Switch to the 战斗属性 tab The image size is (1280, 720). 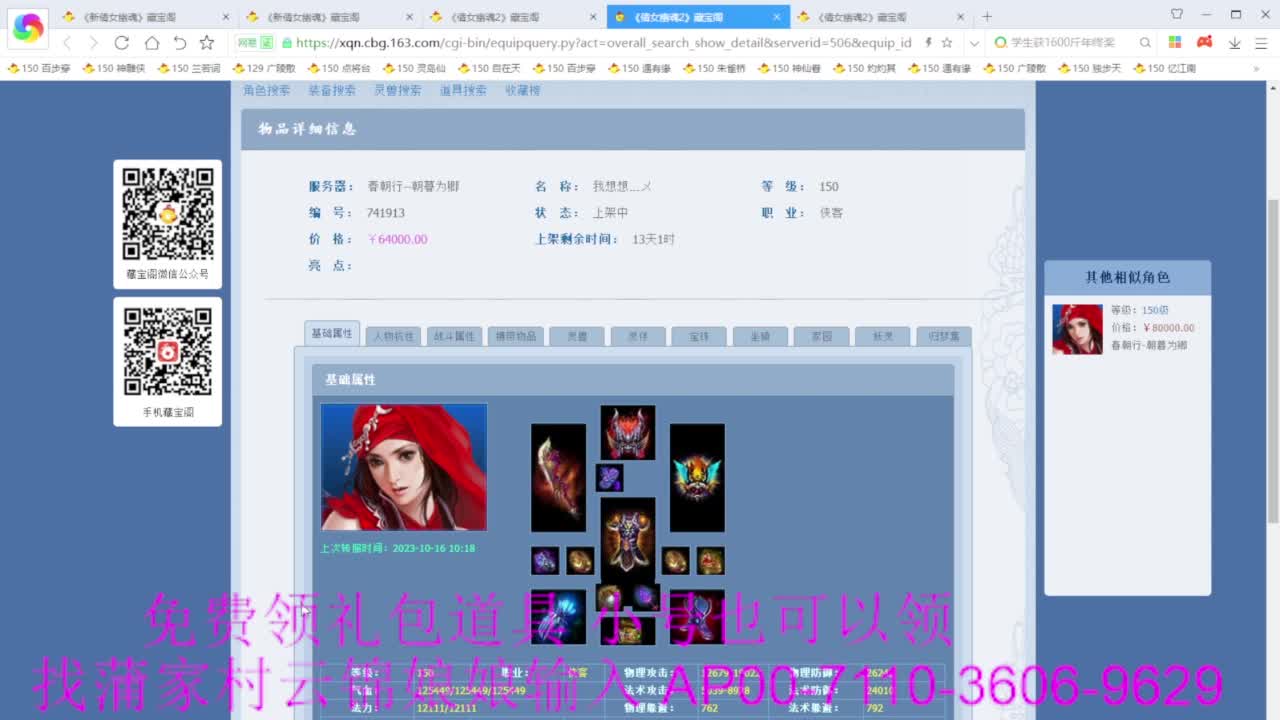[453, 336]
